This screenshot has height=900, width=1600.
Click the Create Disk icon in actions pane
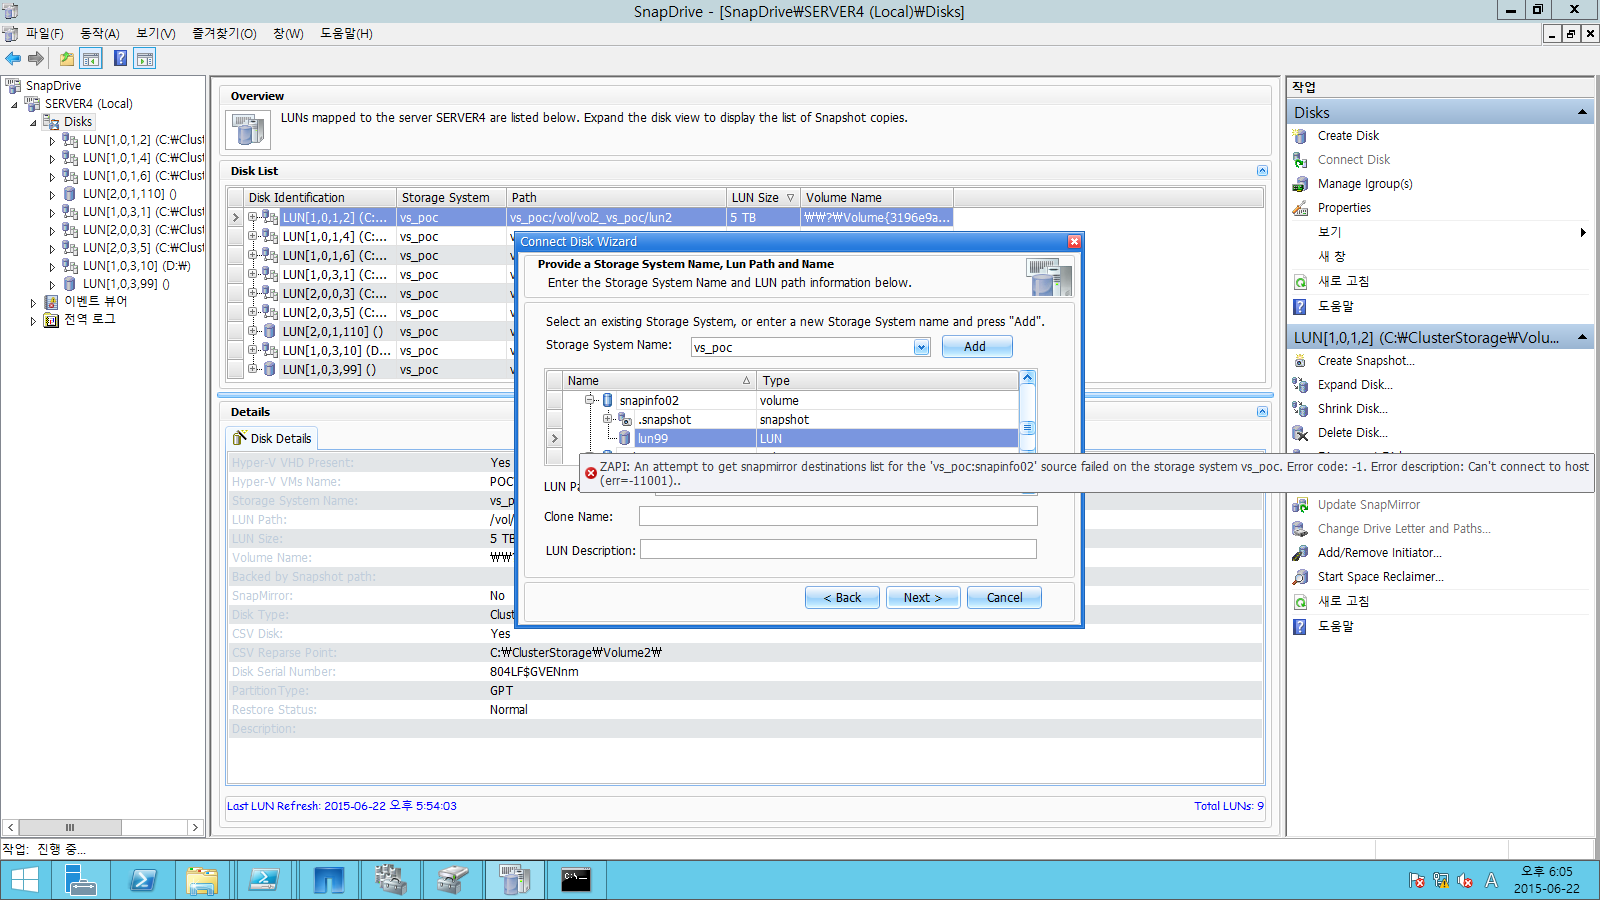click(x=1300, y=136)
